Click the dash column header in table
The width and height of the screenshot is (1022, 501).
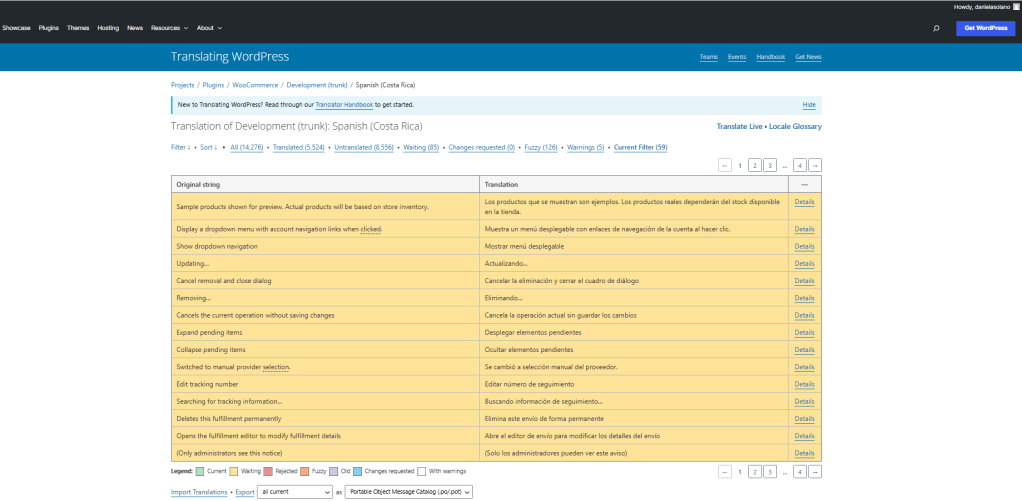tap(804, 185)
